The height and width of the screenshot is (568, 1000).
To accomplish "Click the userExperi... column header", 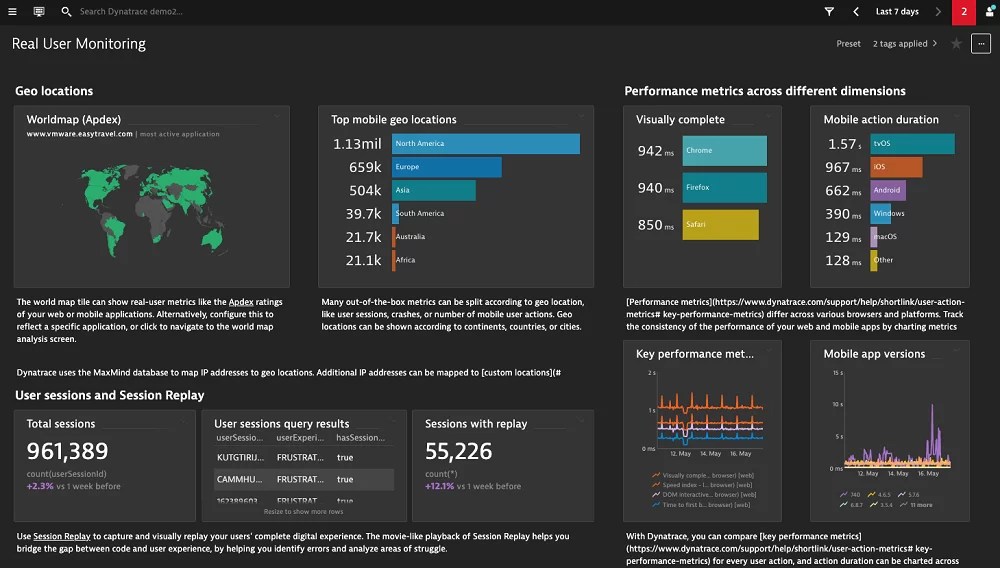I will coord(300,437).
